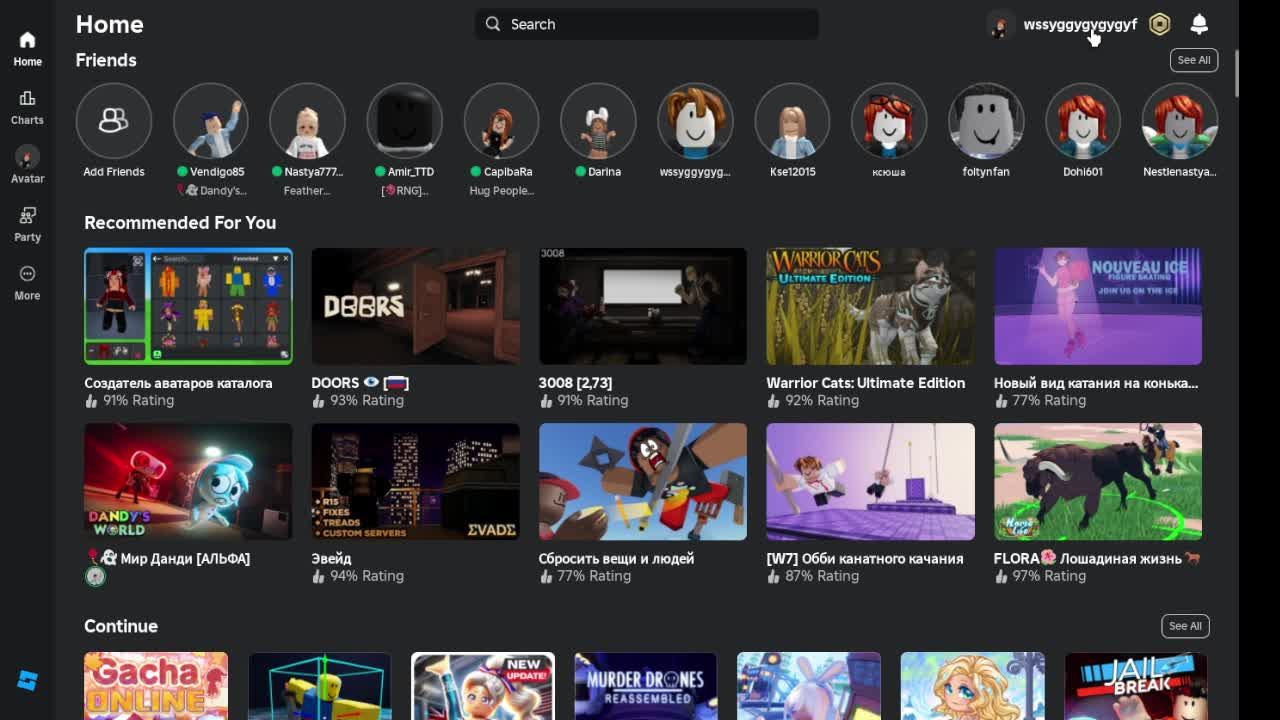Screen dimensions: 1280x720
Task: Open the [W7] Обби канатного качания thumbnail
Action: click(870, 482)
